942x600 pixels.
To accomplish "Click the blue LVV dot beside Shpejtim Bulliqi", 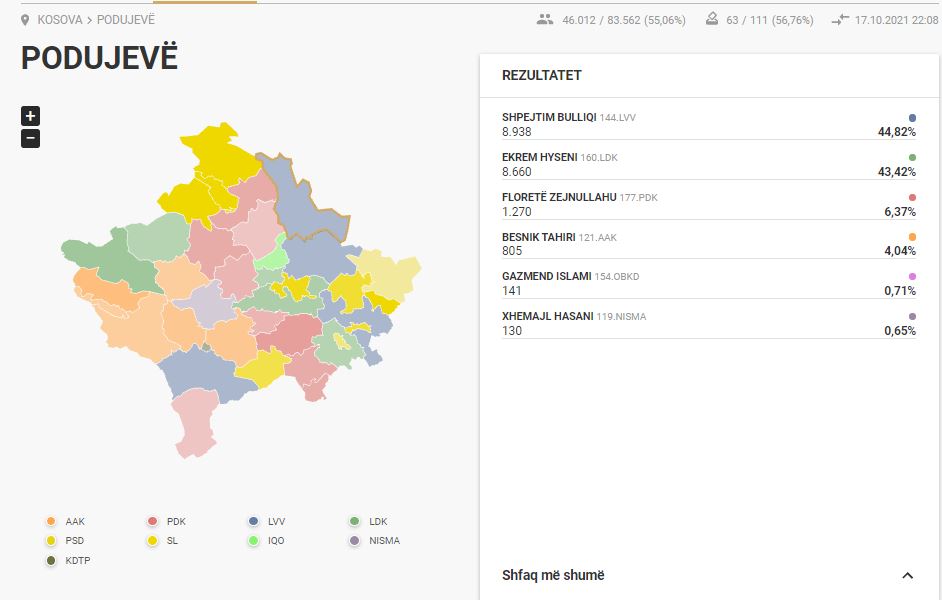I will point(912,118).
